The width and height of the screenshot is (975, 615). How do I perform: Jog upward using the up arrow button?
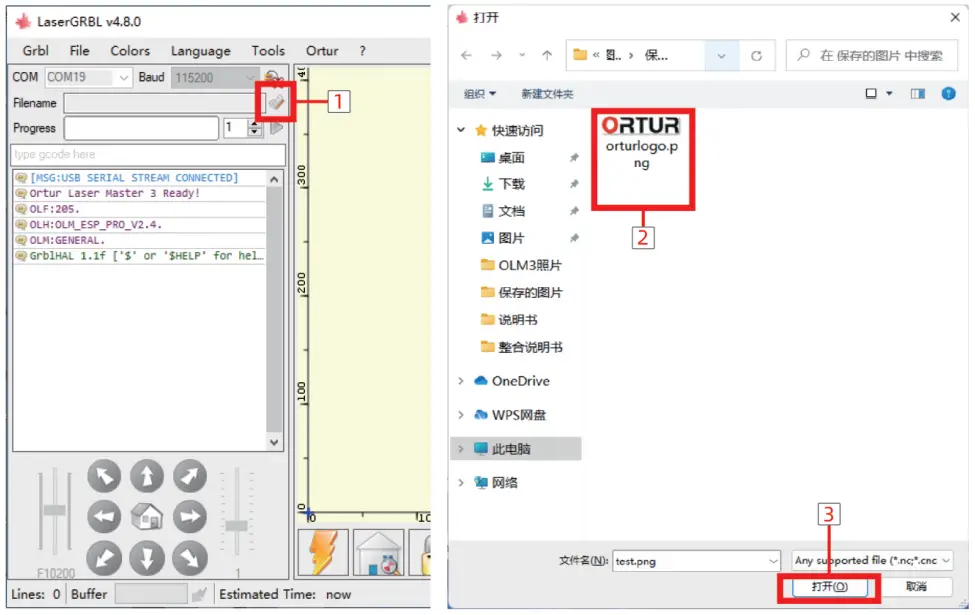(x=147, y=477)
